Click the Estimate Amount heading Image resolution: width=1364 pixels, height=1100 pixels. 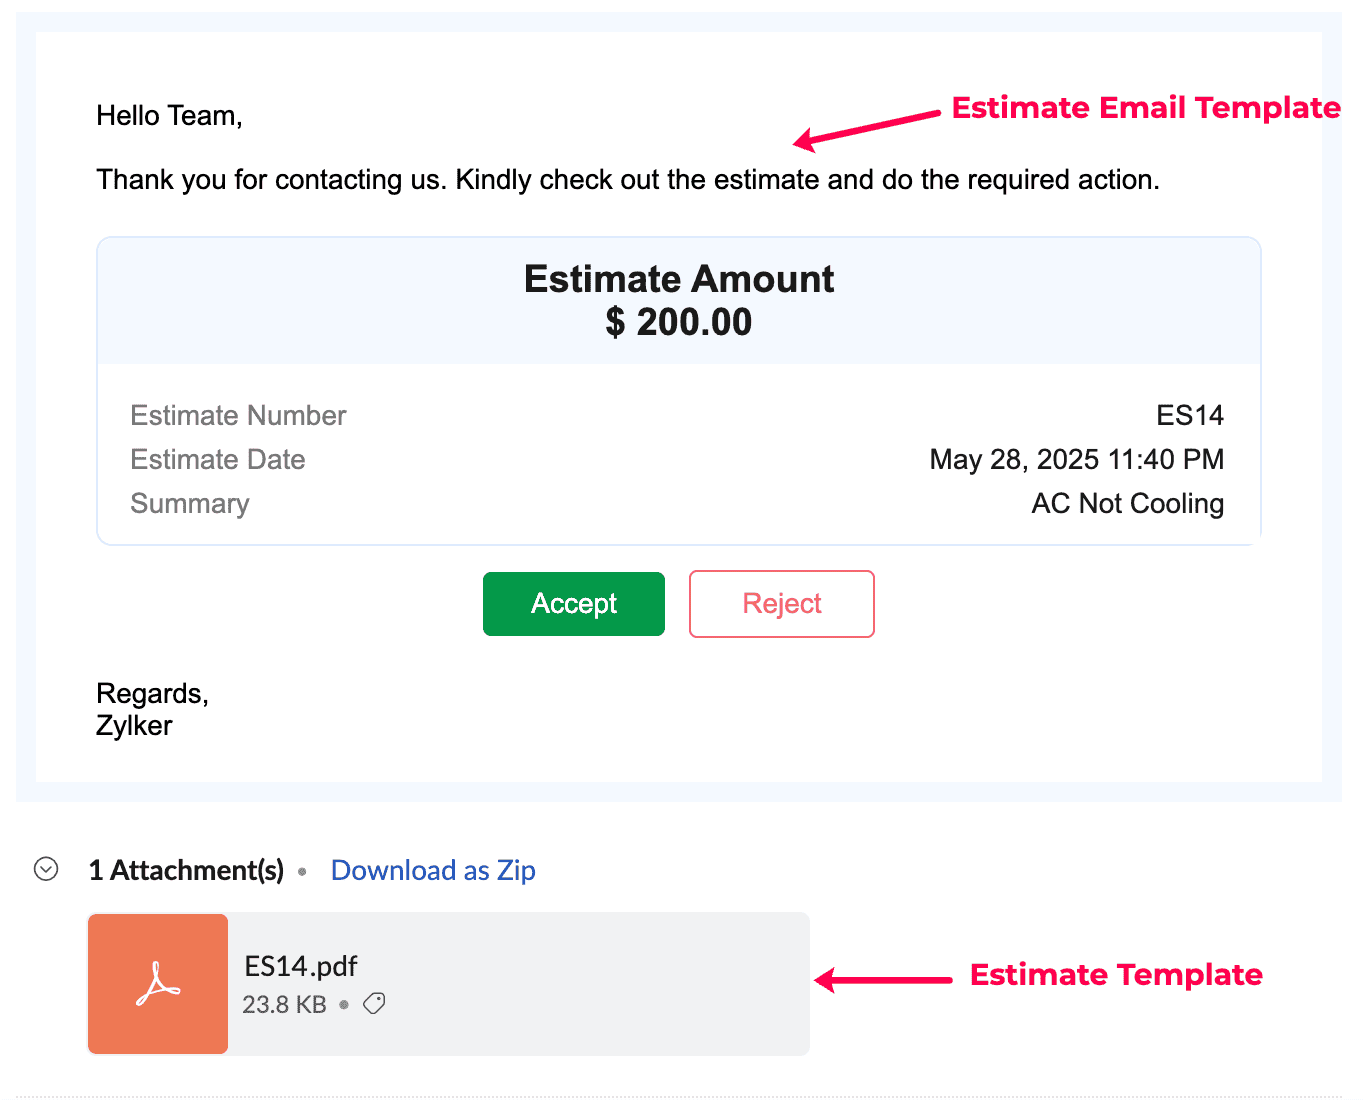[678, 279]
